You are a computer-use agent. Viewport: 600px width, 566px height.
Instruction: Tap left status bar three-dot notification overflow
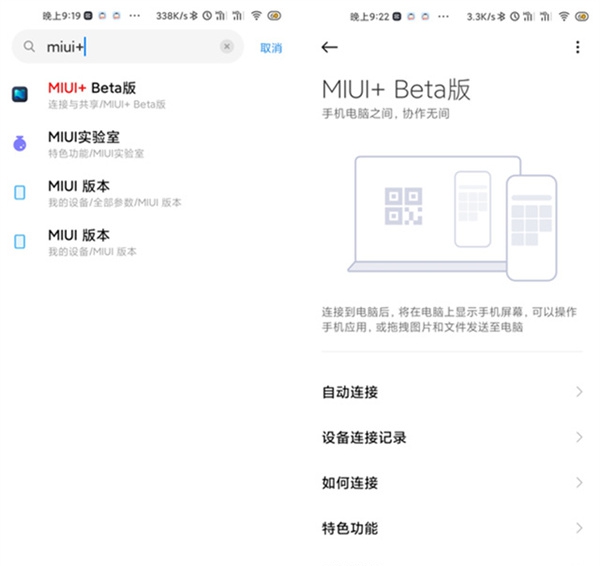pos(135,16)
